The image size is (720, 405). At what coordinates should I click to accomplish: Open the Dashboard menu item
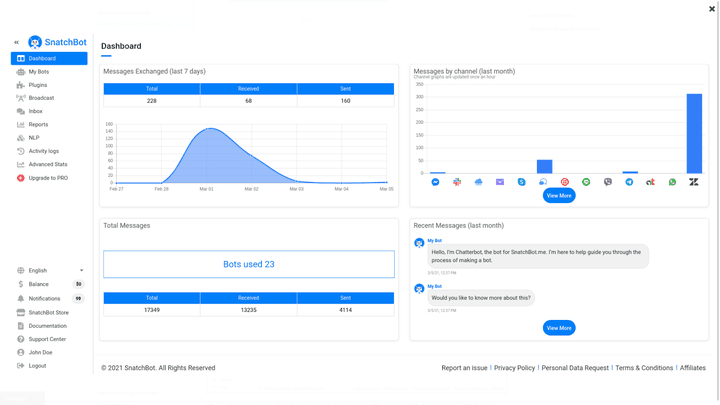[x=49, y=58]
